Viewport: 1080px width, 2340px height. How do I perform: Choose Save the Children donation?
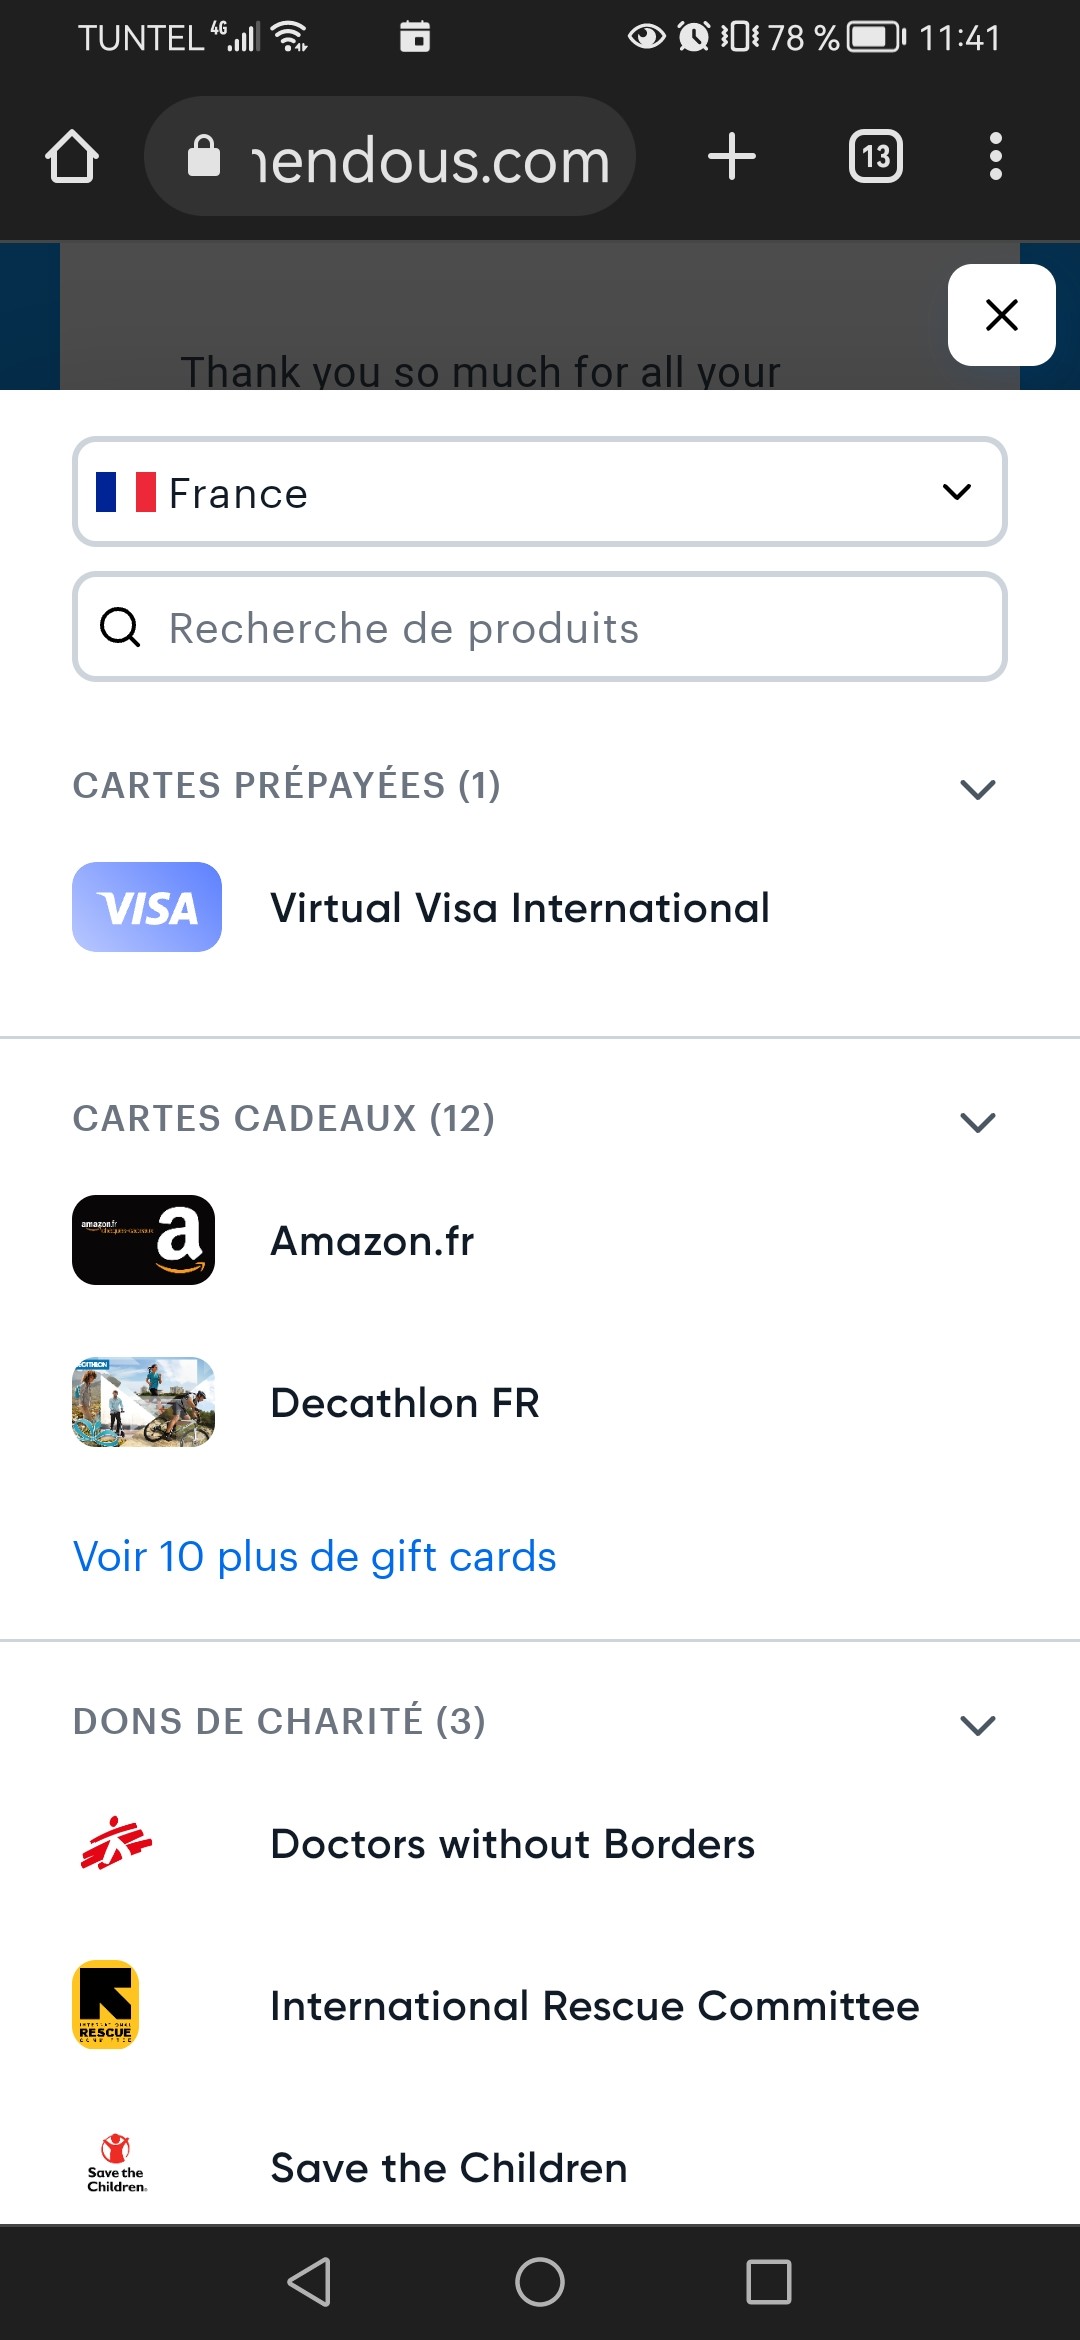449,2168
